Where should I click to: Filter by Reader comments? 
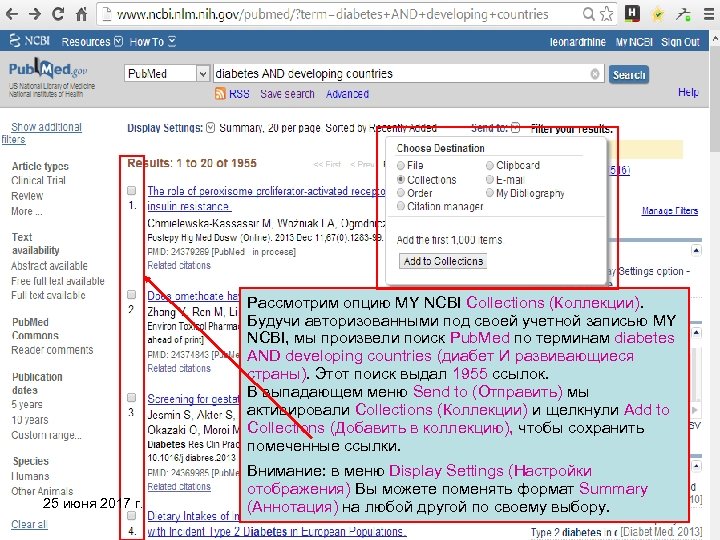click(52, 350)
